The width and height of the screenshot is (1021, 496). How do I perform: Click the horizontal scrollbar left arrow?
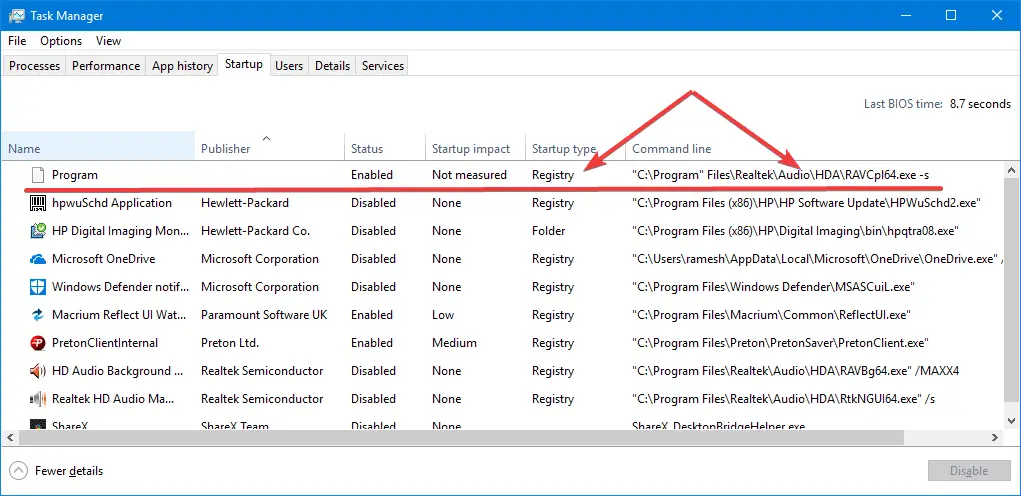coord(9,438)
